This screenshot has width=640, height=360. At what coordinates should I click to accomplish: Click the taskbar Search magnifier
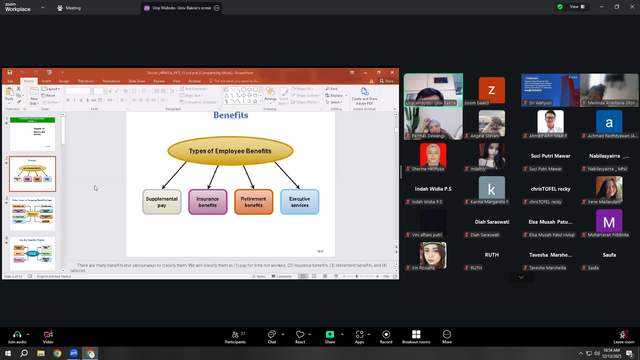pos(24,353)
